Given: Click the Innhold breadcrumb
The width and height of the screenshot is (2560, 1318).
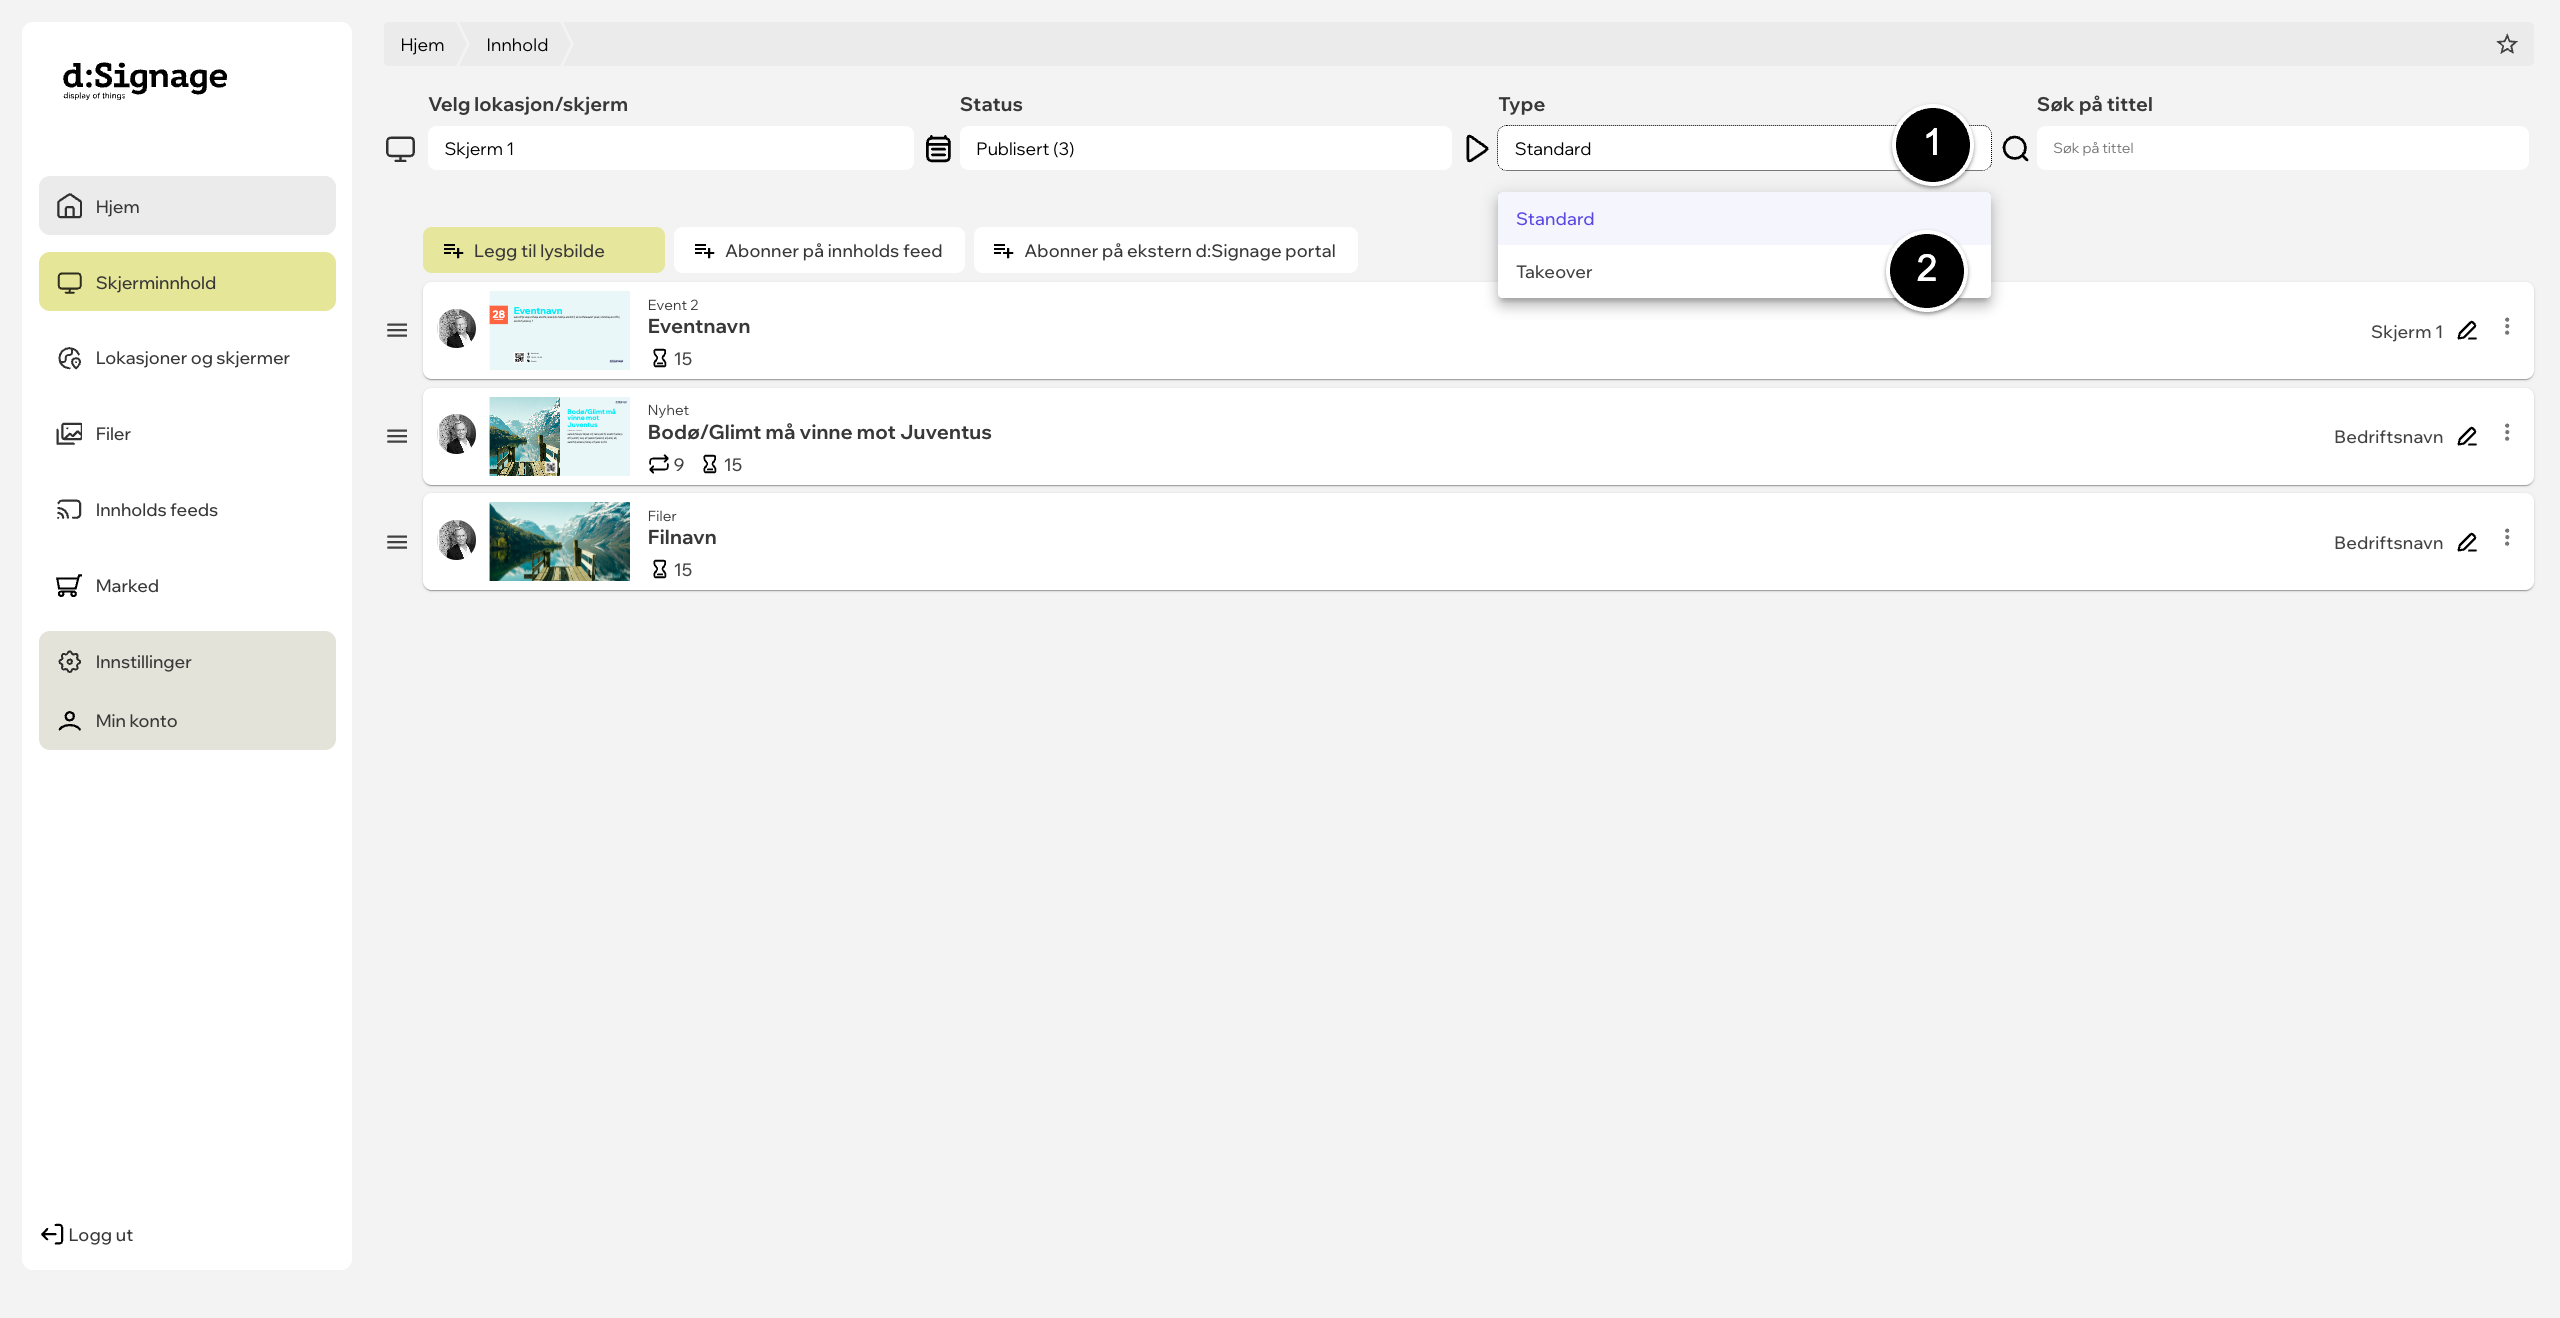Looking at the screenshot, I should [x=517, y=45].
